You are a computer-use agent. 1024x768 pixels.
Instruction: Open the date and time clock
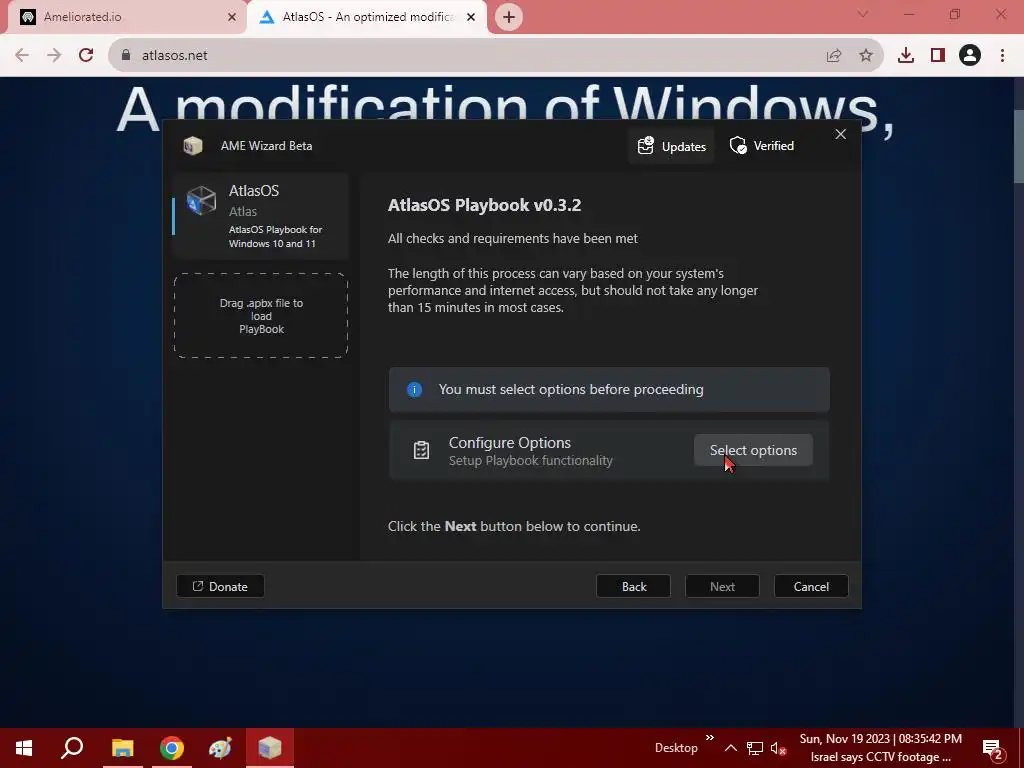[880, 739]
